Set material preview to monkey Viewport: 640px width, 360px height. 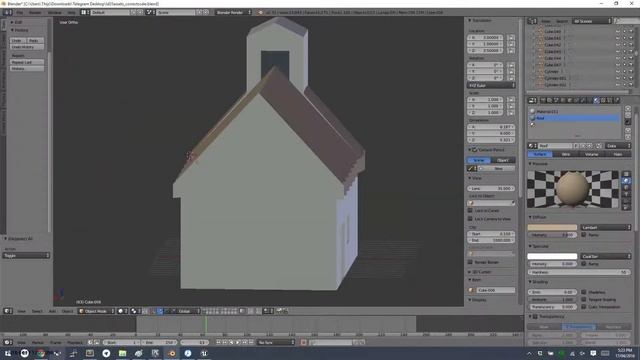pyautogui.click(x=627, y=194)
